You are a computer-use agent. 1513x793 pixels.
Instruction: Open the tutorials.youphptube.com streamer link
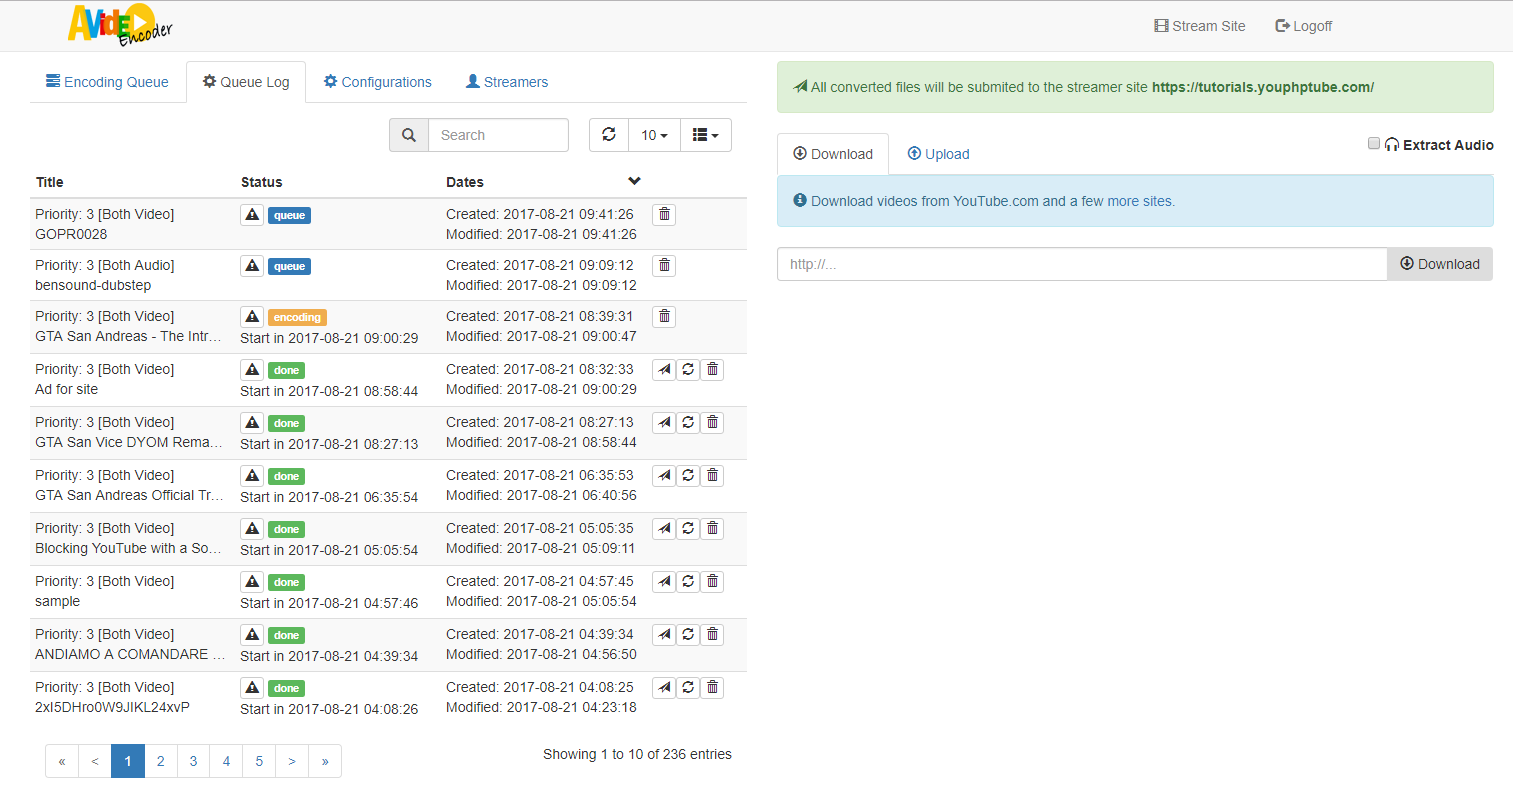tap(1262, 87)
